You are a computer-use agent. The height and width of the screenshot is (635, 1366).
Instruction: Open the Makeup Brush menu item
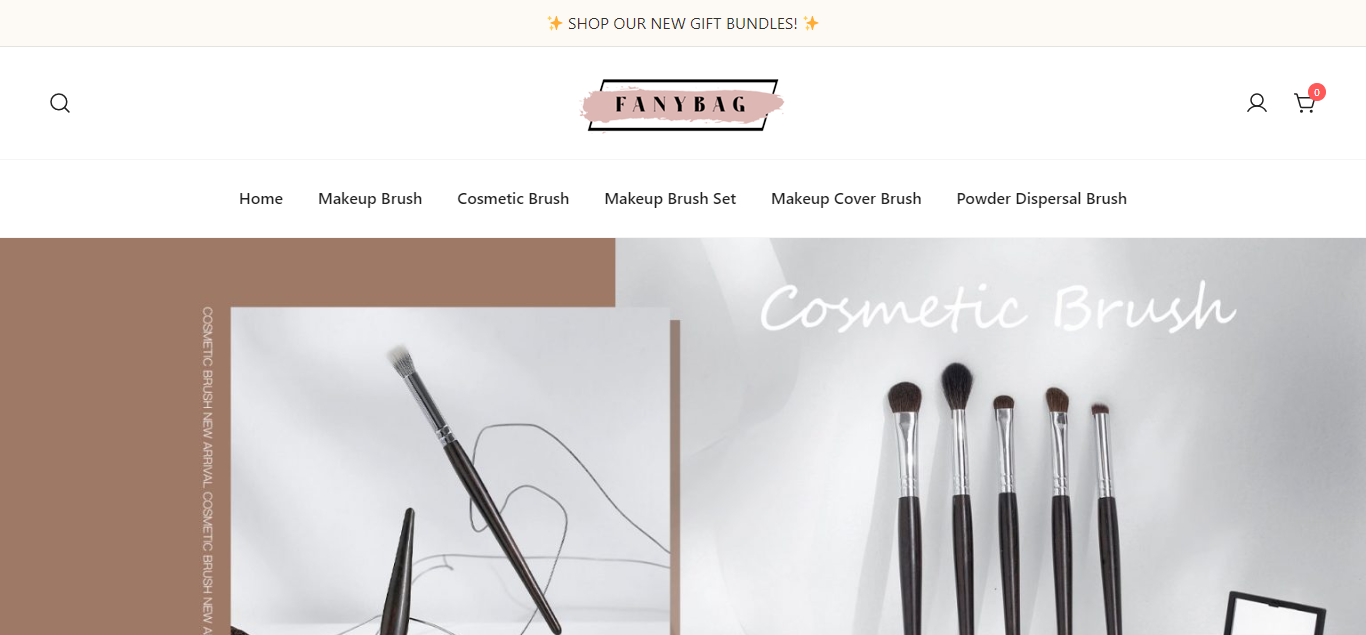[370, 199]
